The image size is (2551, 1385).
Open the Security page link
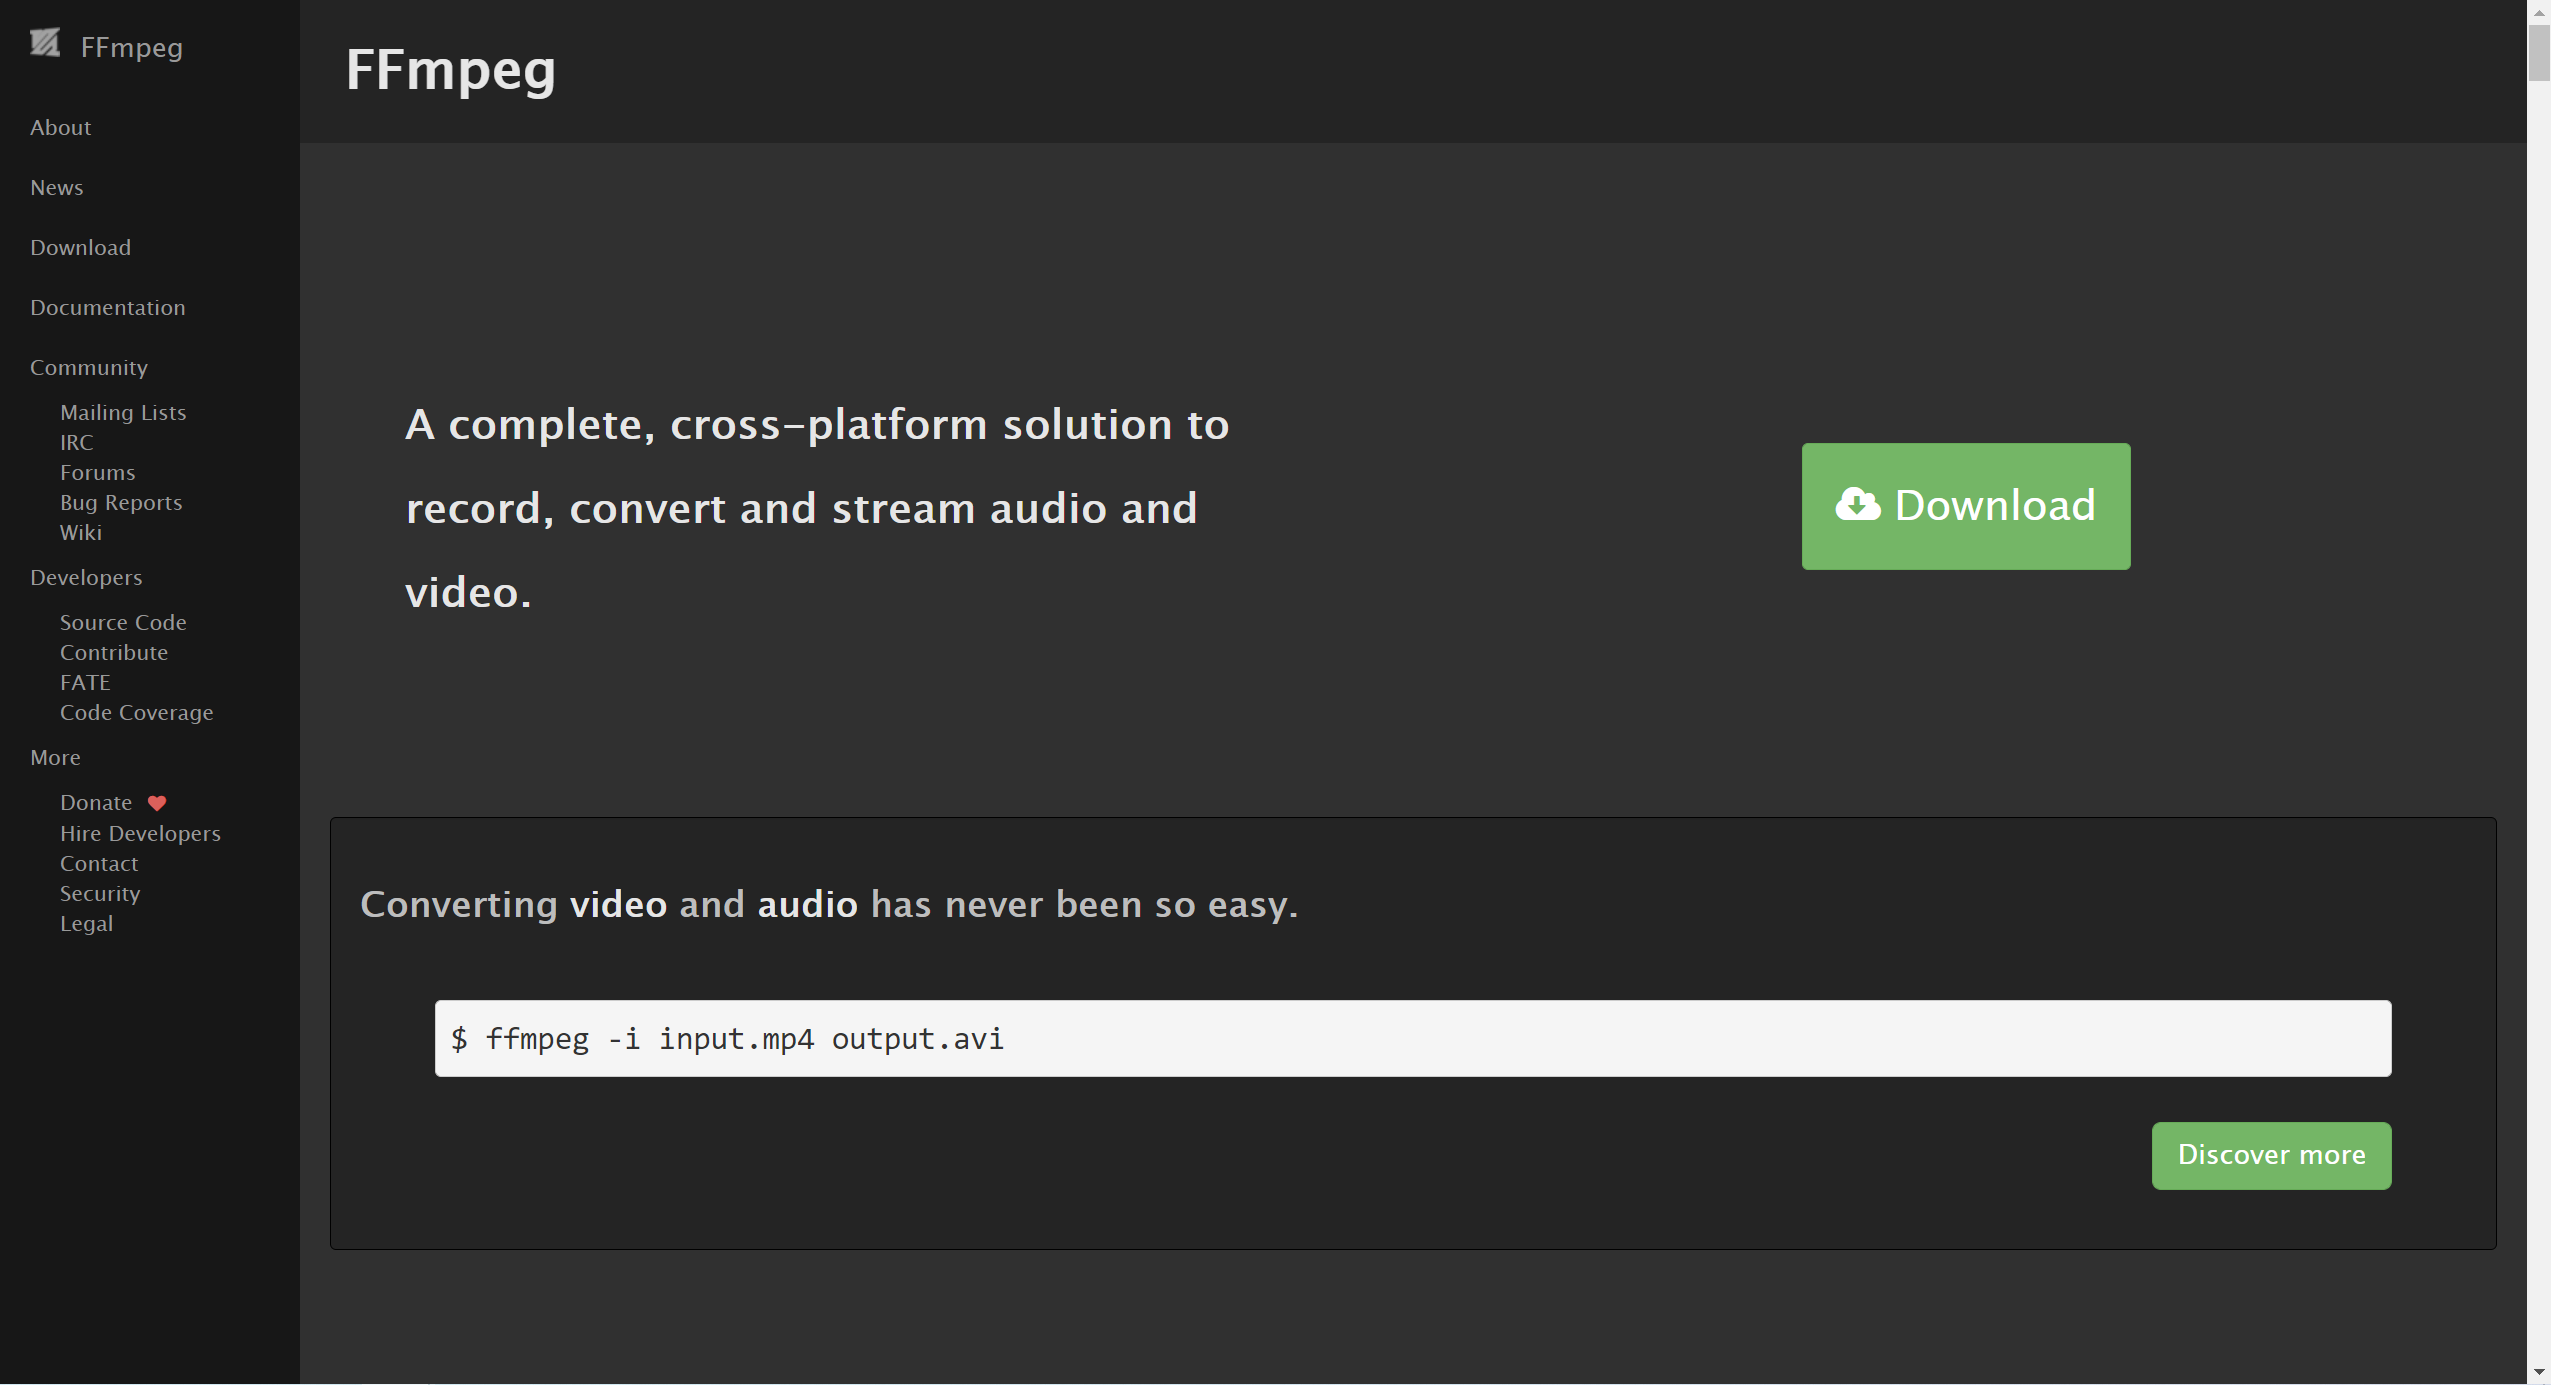[x=100, y=894]
